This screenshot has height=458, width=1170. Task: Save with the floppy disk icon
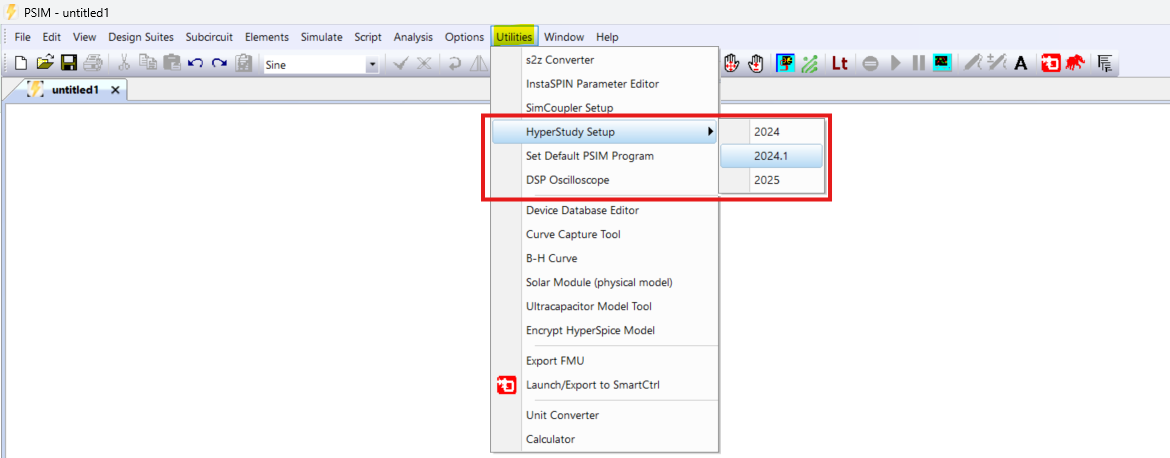(x=69, y=64)
